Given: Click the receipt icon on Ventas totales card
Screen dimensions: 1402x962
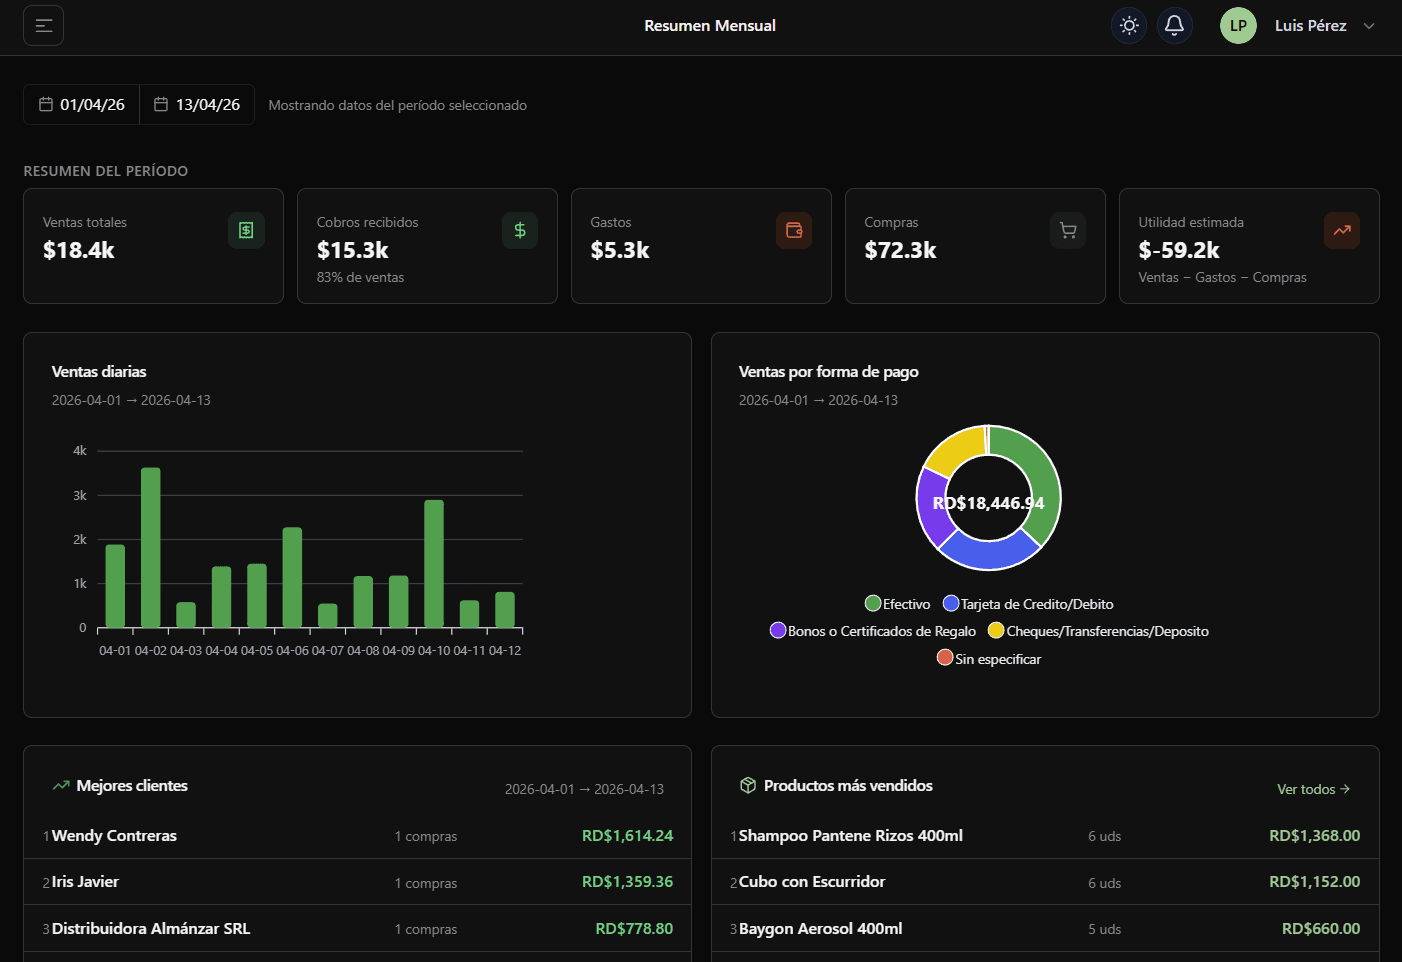Looking at the screenshot, I should click(246, 230).
